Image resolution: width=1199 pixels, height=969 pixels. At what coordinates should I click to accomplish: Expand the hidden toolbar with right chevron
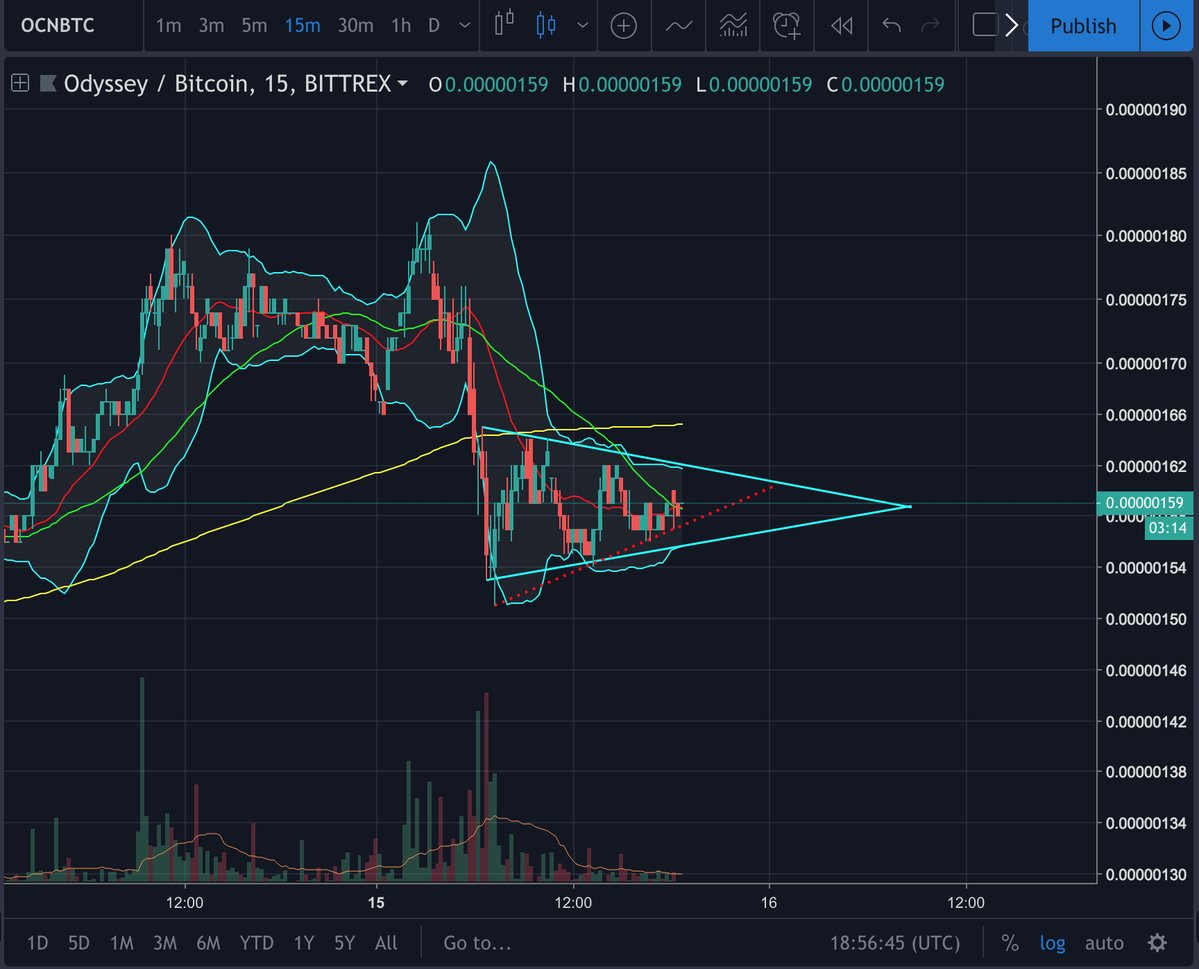click(x=1012, y=25)
